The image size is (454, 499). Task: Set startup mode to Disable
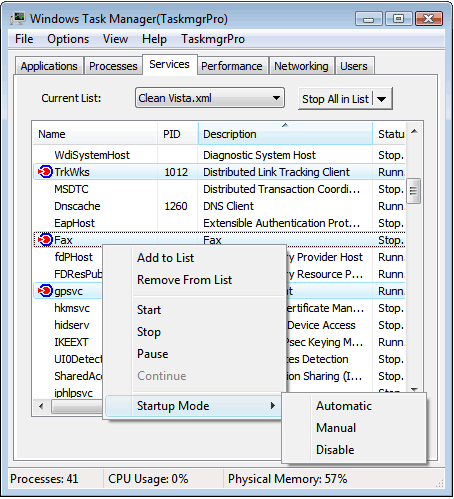tap(335, 450)
